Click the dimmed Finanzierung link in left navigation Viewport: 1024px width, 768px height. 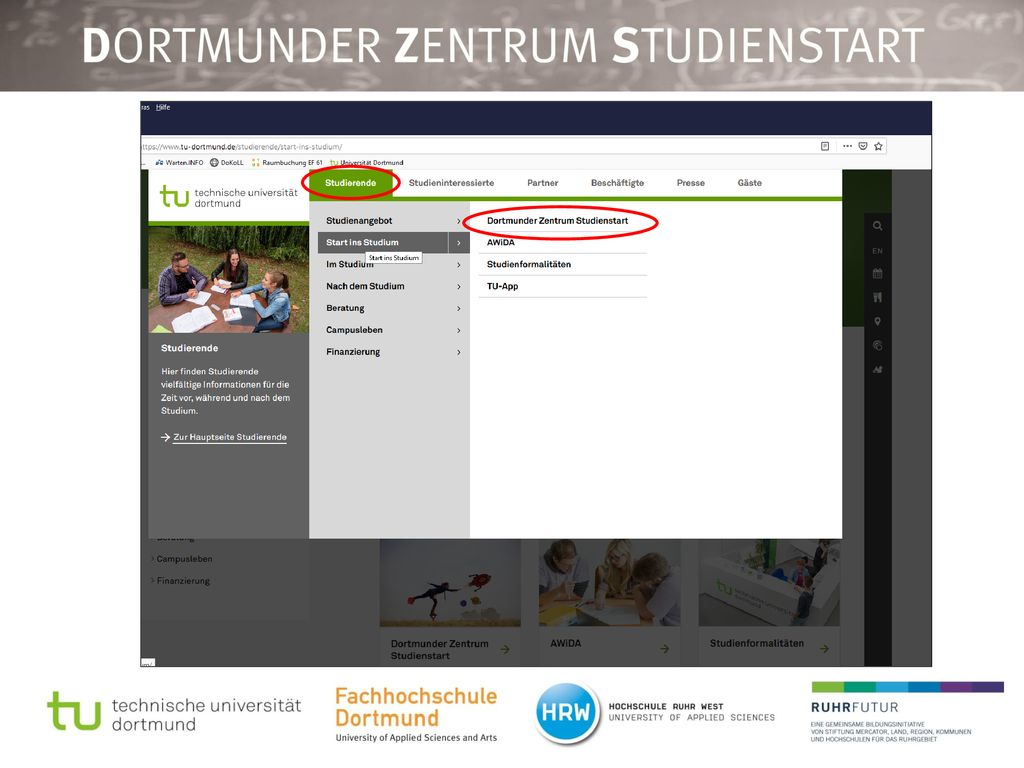tap(183, 581)
